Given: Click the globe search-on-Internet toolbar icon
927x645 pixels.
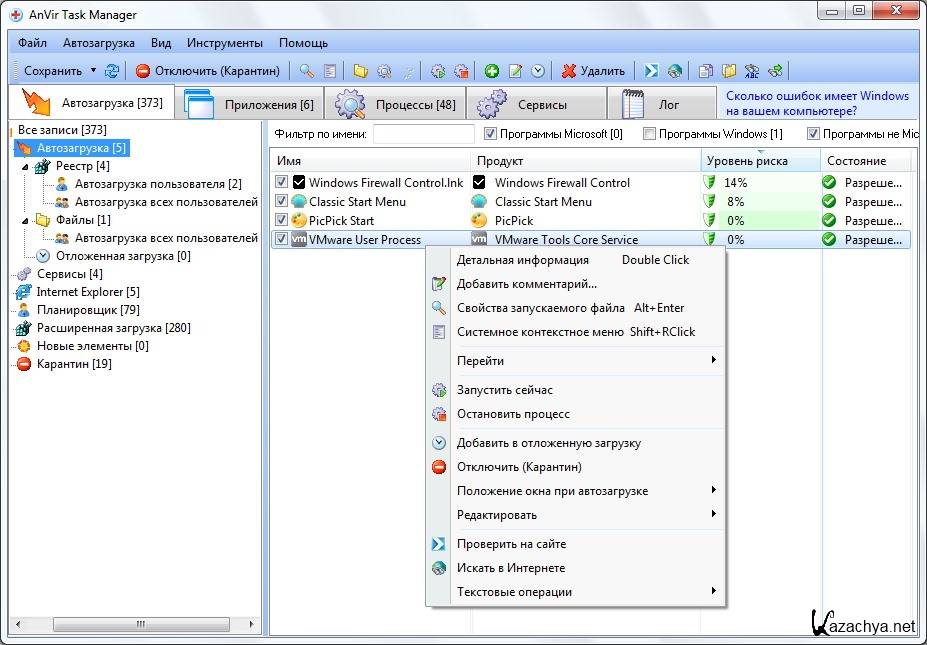Looking at the screenshot, I should coord(675,71).
